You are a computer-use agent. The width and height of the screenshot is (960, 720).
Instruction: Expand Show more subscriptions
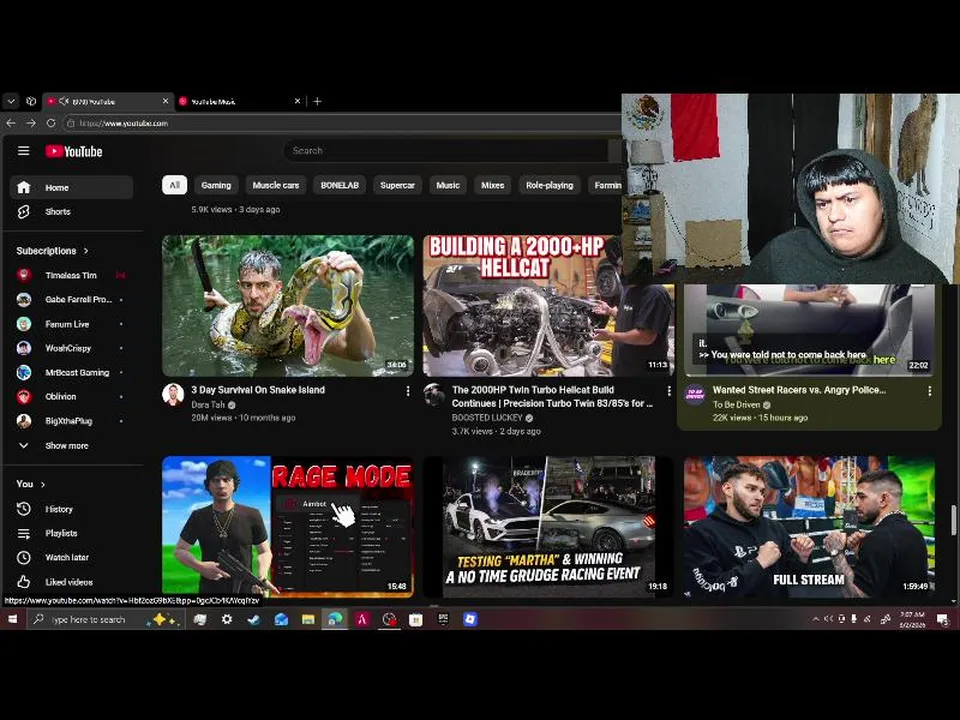coord(71,446)
